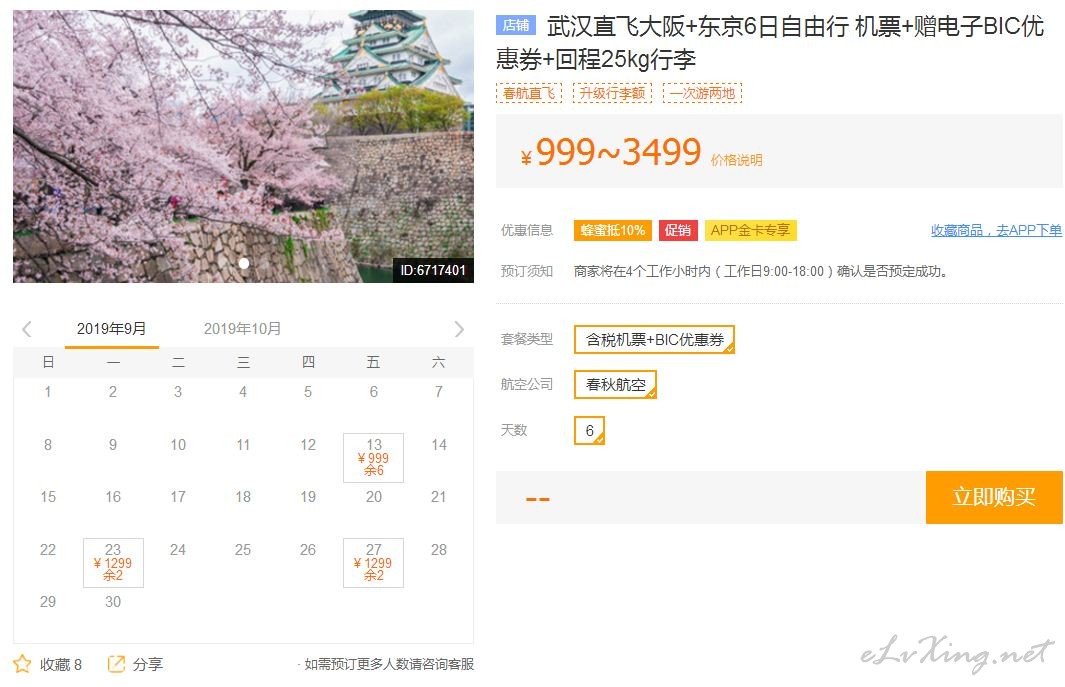Image resolution: width=1065 pixels, height=687 pixels.
Task: Select September 13 priced ¥999
Action: [x=374, y=457]
